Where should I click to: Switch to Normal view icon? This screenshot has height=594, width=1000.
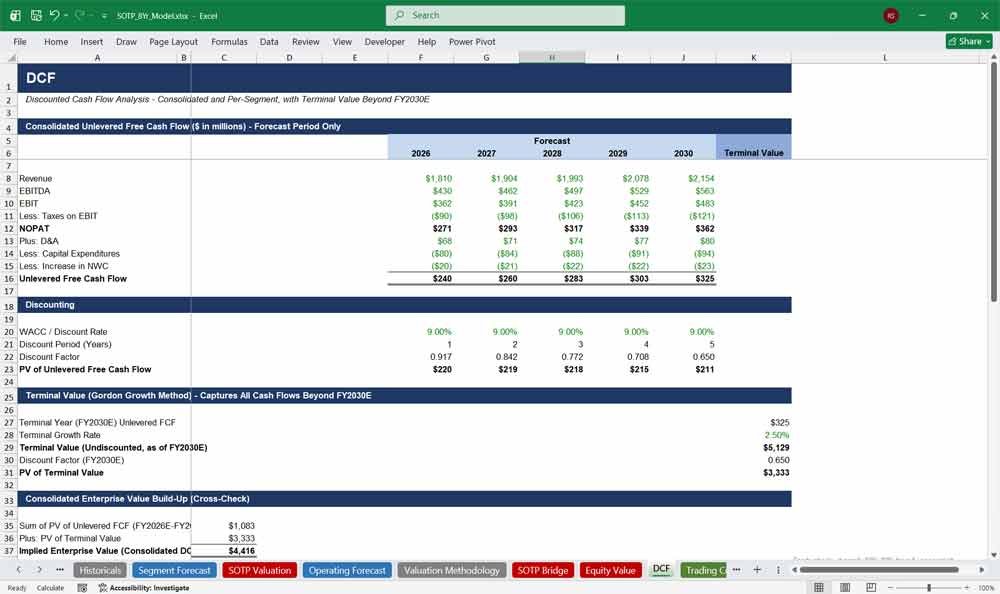819,588
